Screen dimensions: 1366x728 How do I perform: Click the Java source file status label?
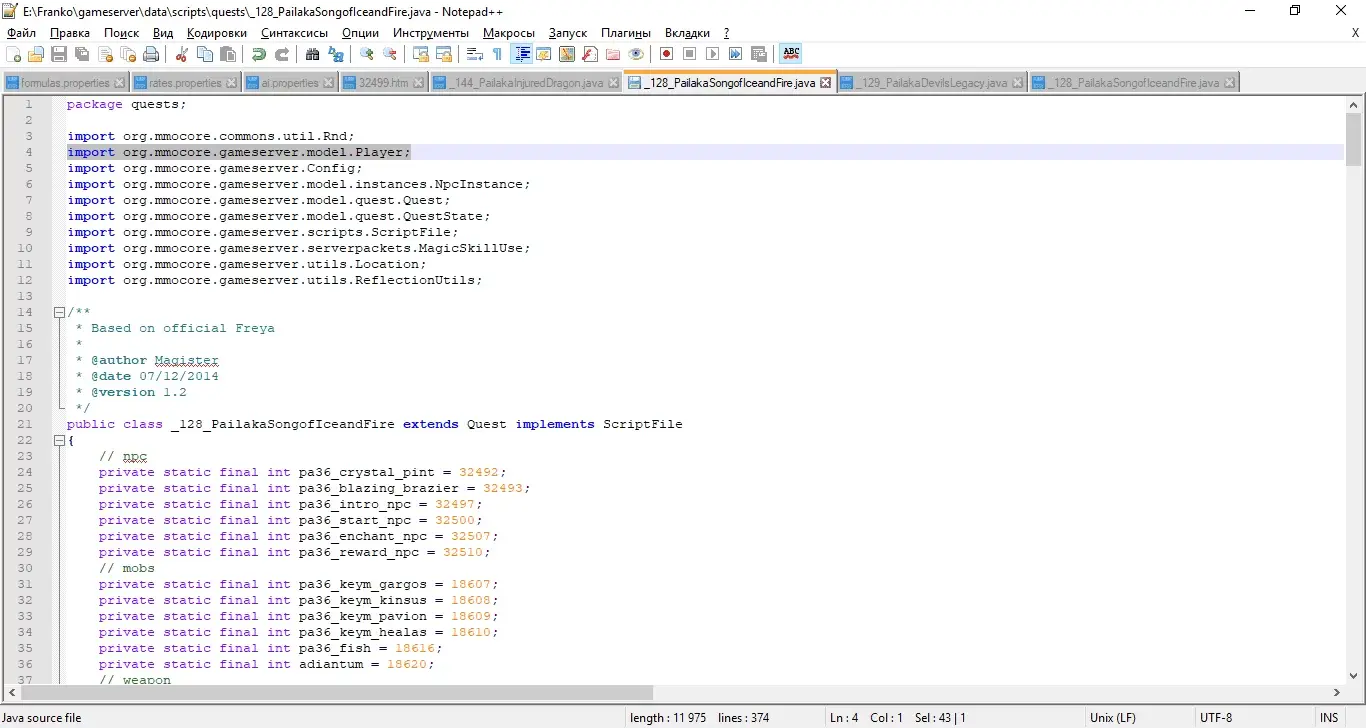pos(41,718)
